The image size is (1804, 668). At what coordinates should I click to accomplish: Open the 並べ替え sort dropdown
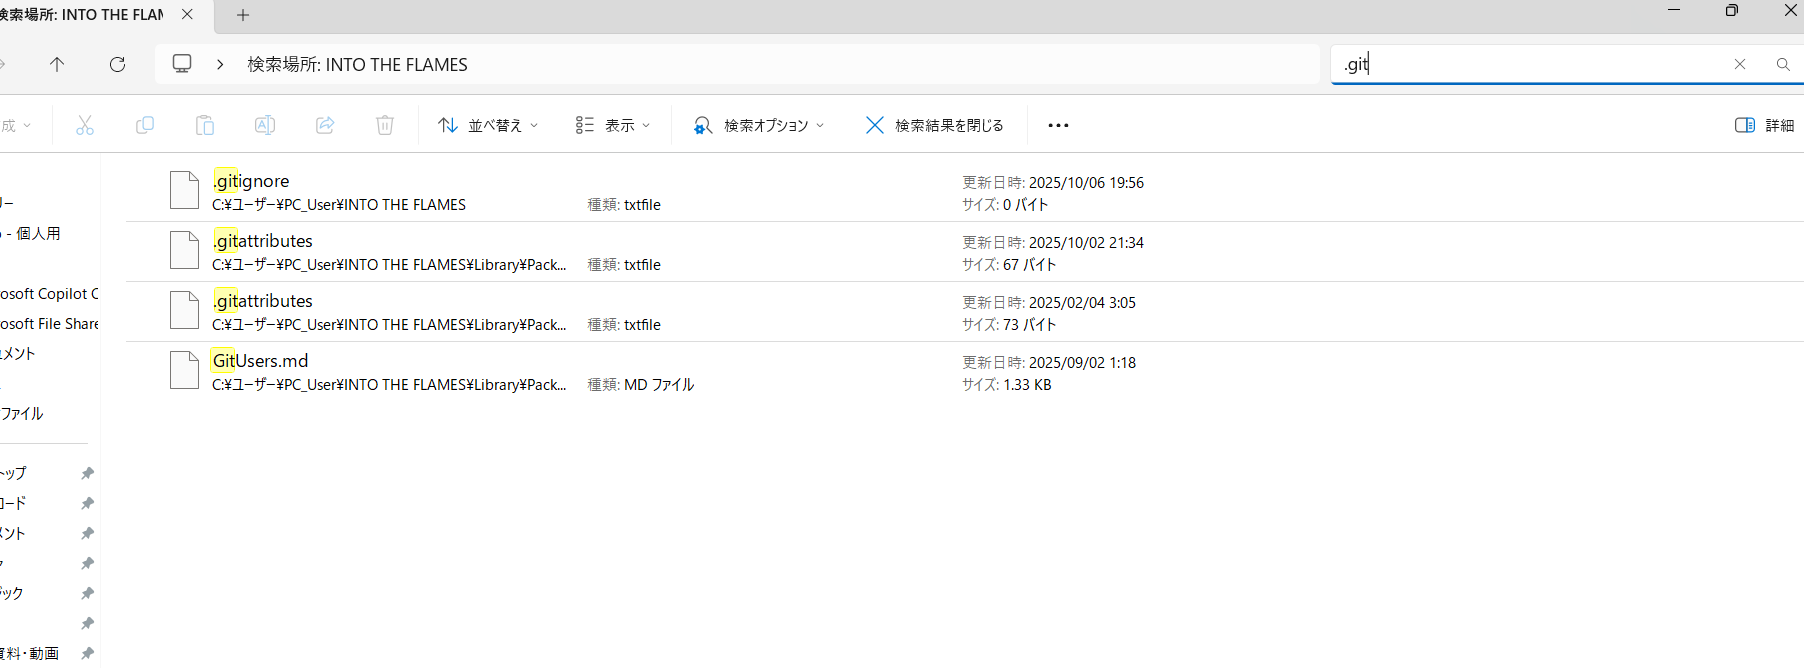click(488, 125)
